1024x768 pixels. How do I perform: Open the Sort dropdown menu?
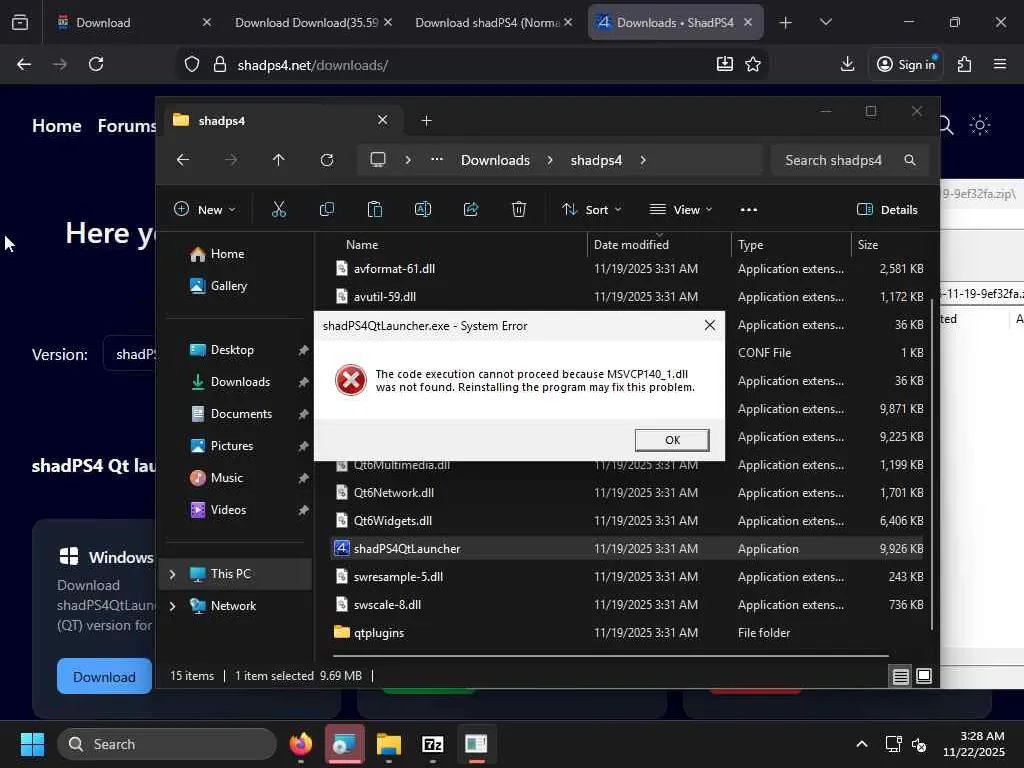592,210
